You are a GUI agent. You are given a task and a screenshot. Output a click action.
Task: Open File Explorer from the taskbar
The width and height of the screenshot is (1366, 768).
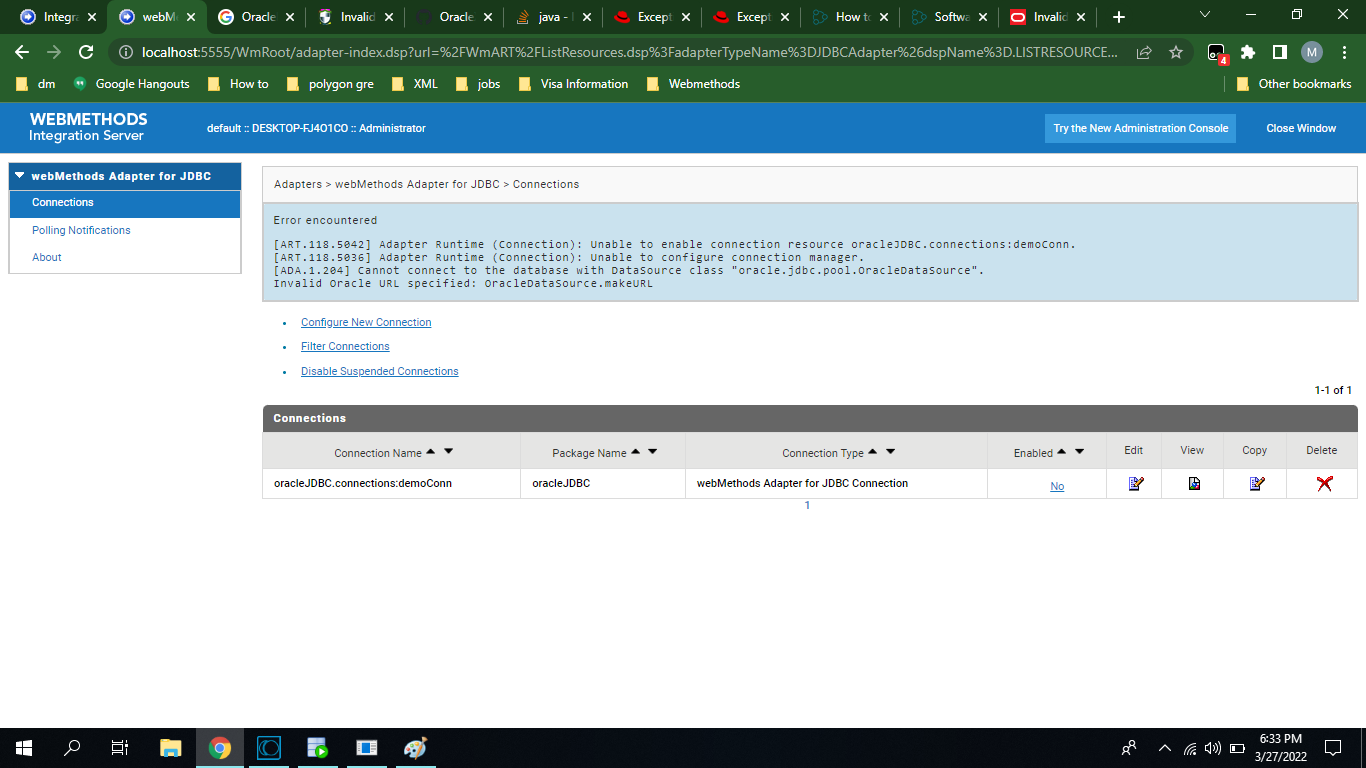tap(171, 748)
